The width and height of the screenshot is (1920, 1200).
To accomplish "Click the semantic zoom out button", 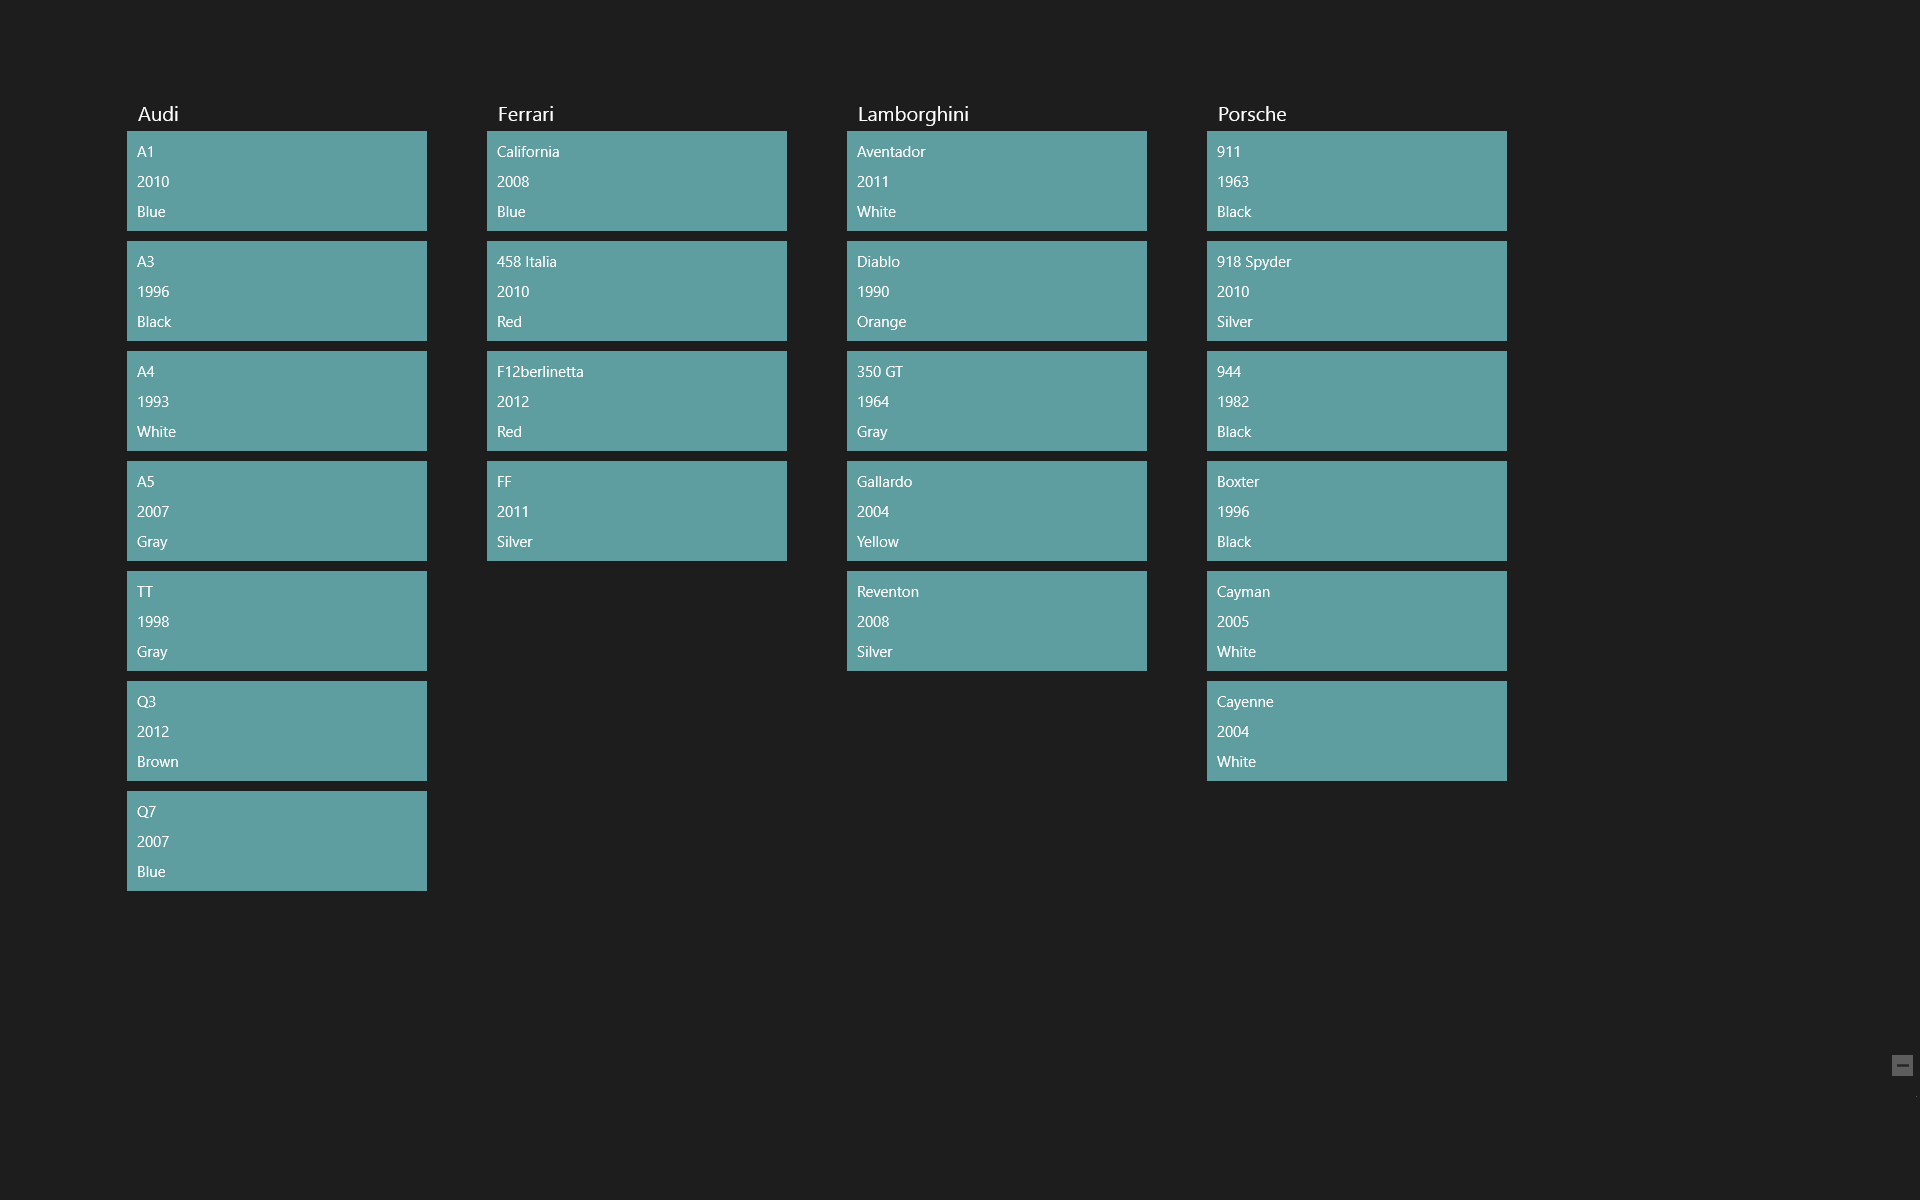I will click(1902, 1067).
